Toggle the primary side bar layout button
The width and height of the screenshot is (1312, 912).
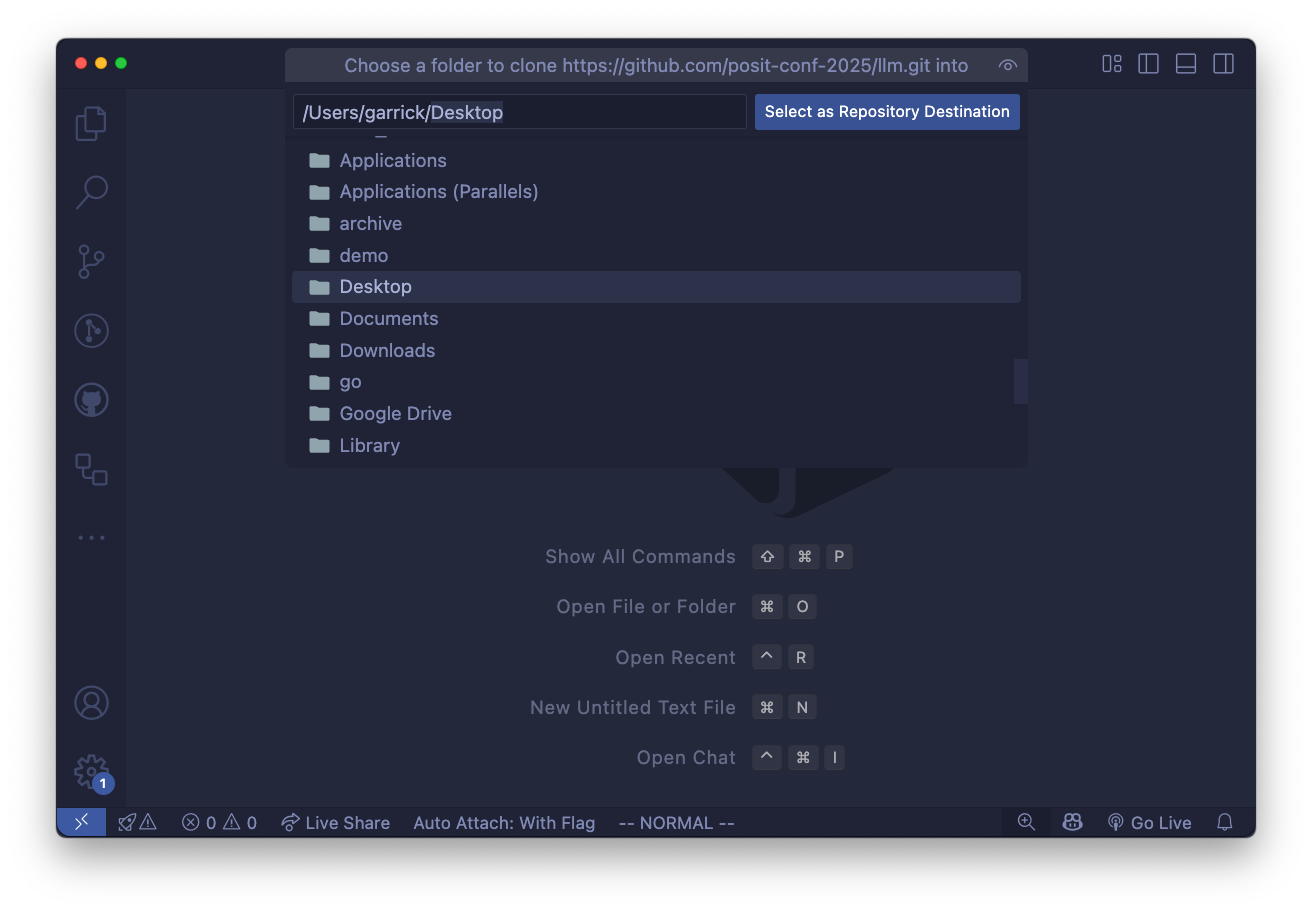[x=1149, y=64]
